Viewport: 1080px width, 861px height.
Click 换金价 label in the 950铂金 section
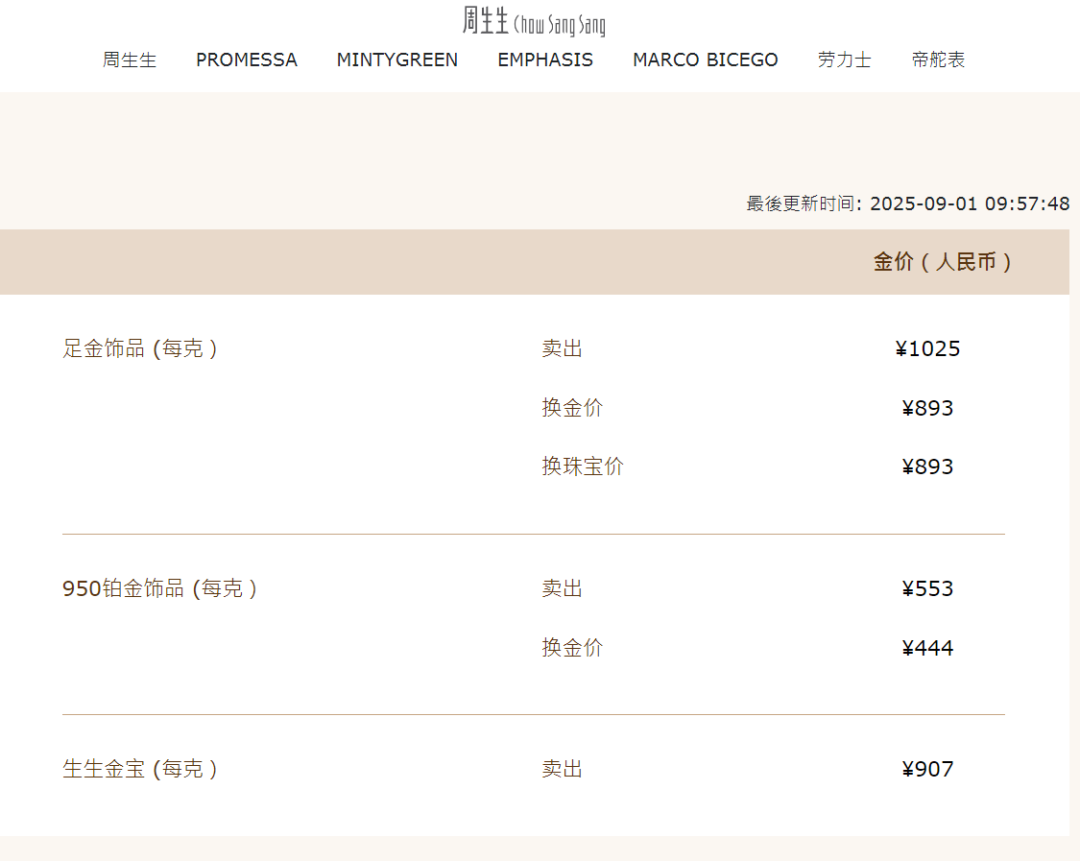click(572, 648)
